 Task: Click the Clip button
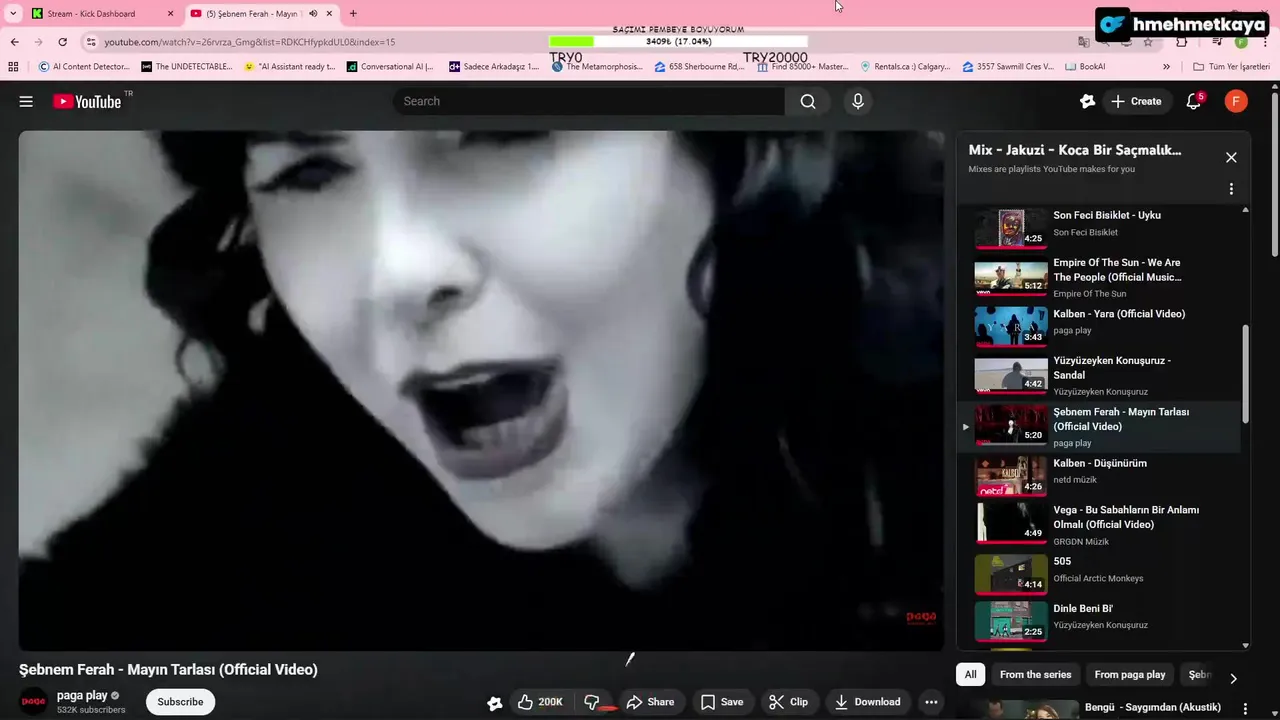[788, 702]
